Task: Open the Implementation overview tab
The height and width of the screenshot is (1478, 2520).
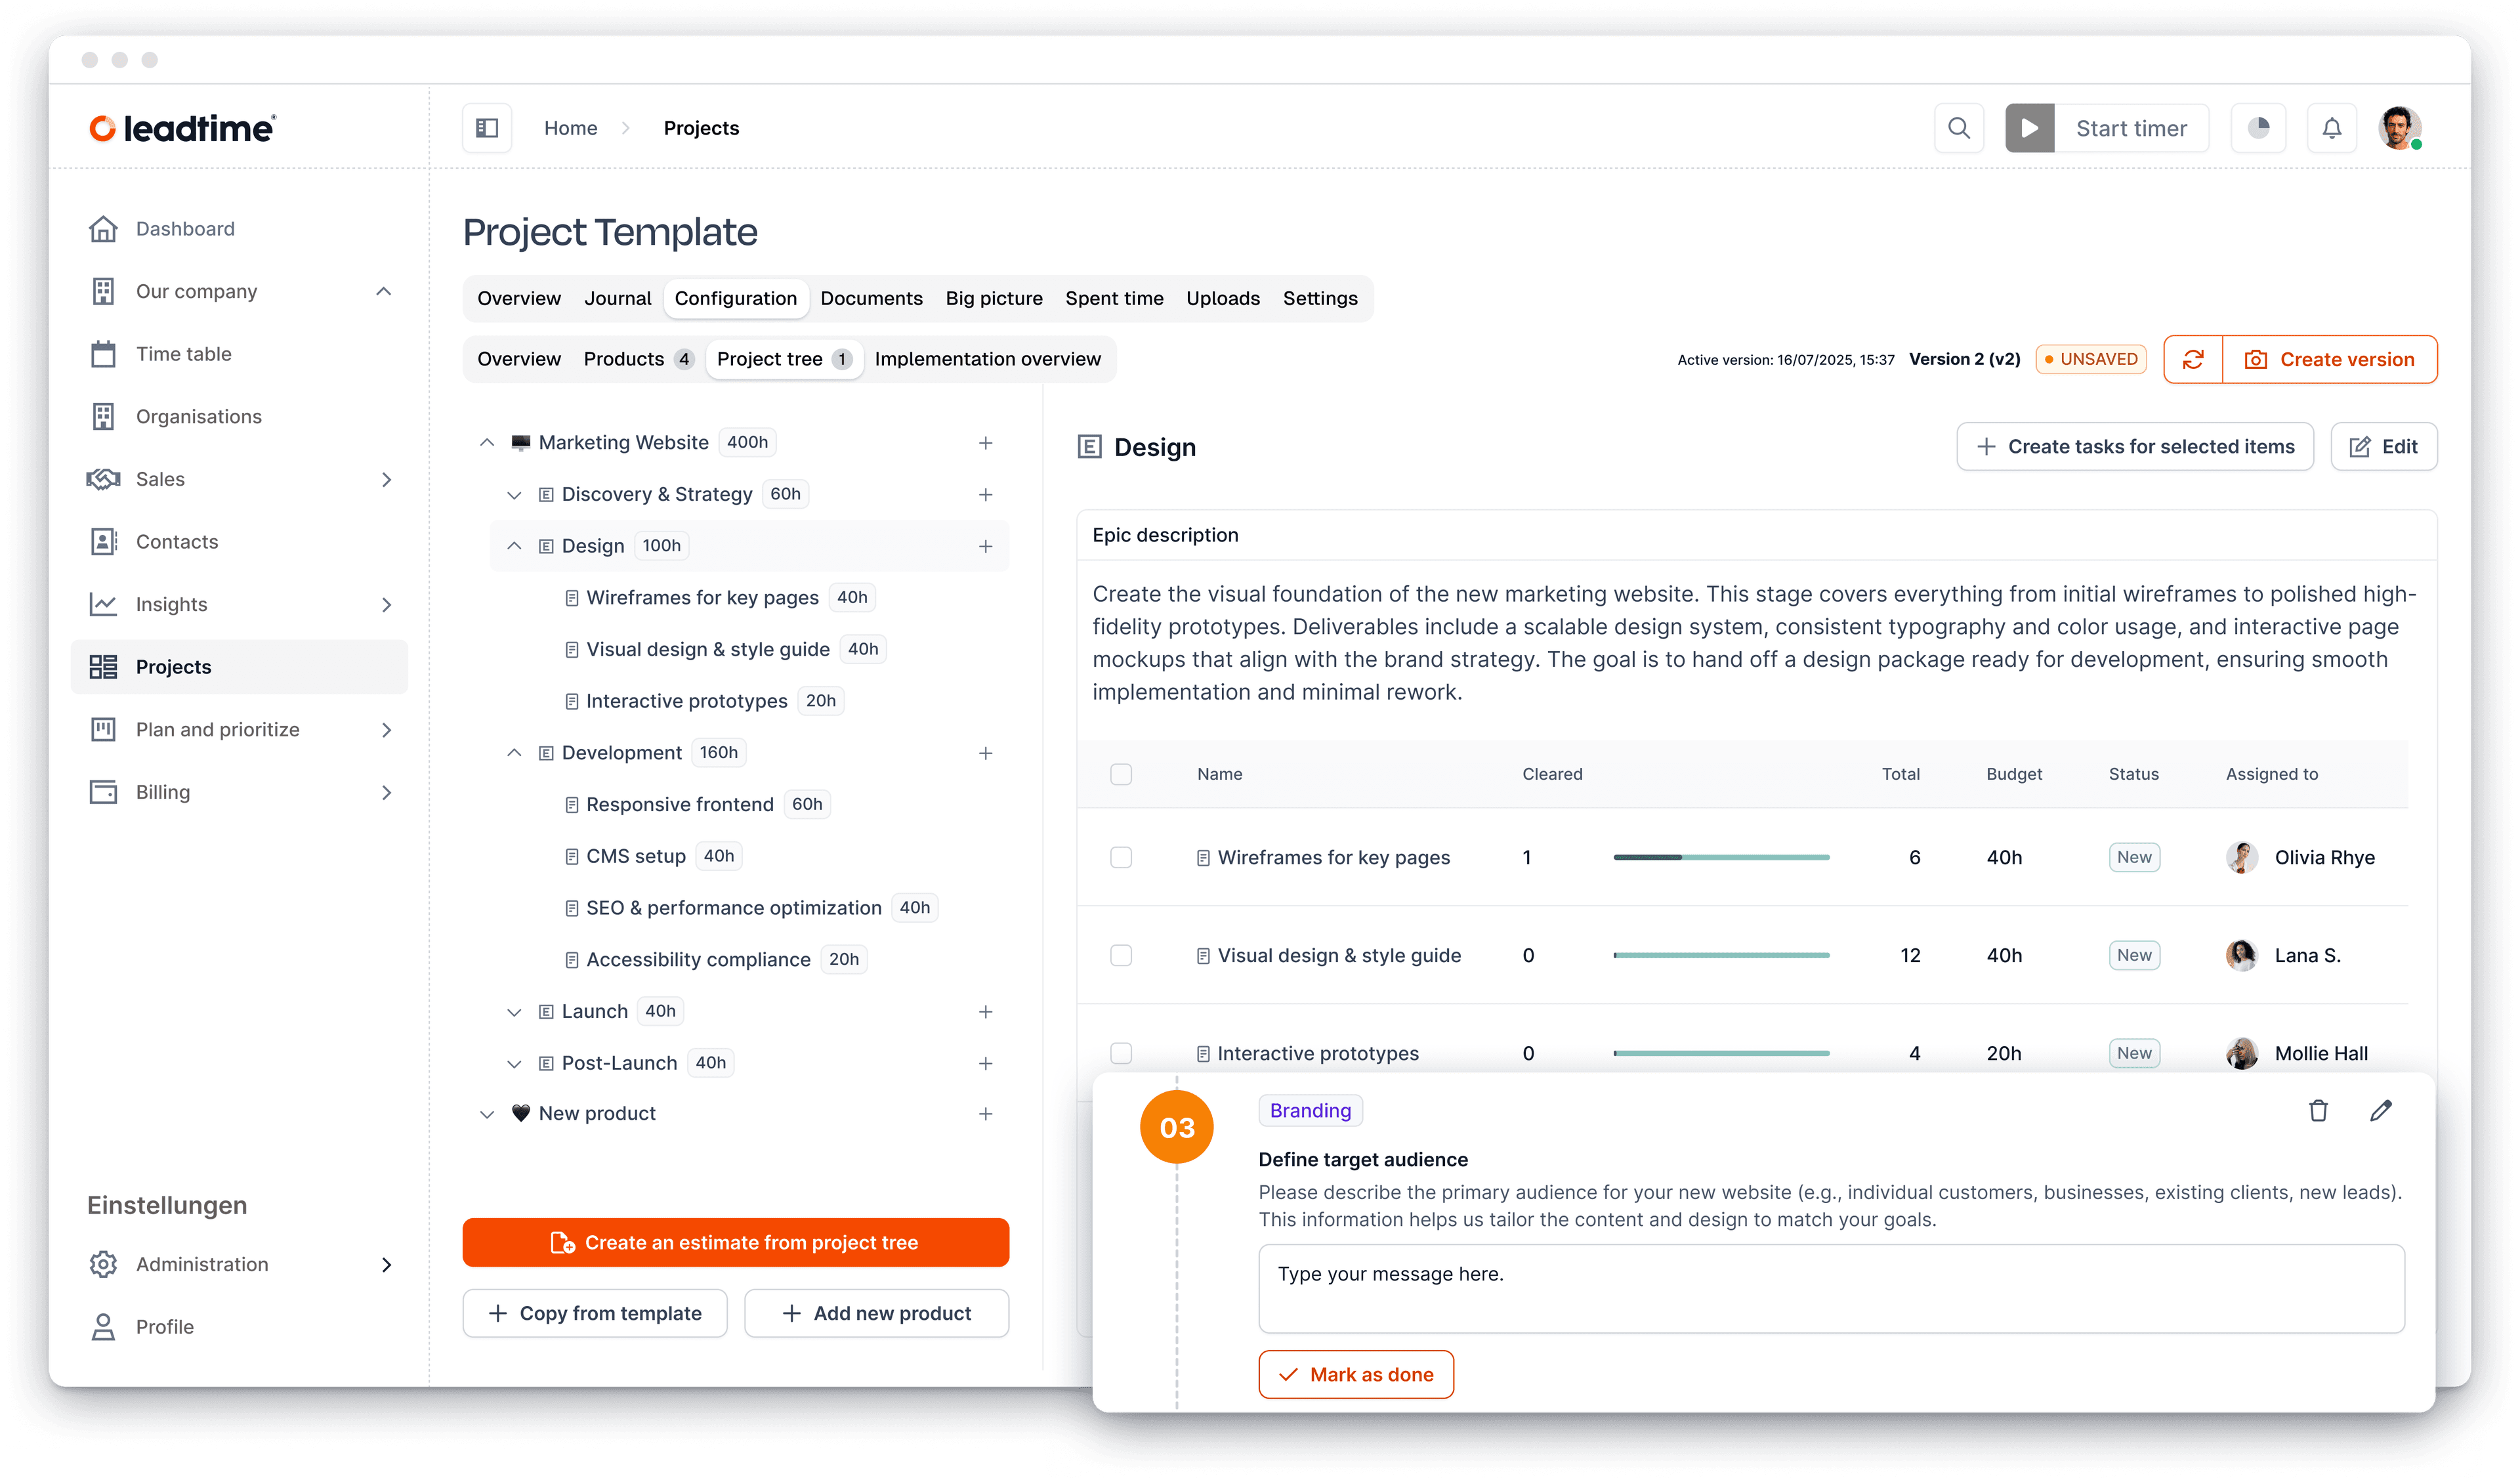Action: point(988,359)
